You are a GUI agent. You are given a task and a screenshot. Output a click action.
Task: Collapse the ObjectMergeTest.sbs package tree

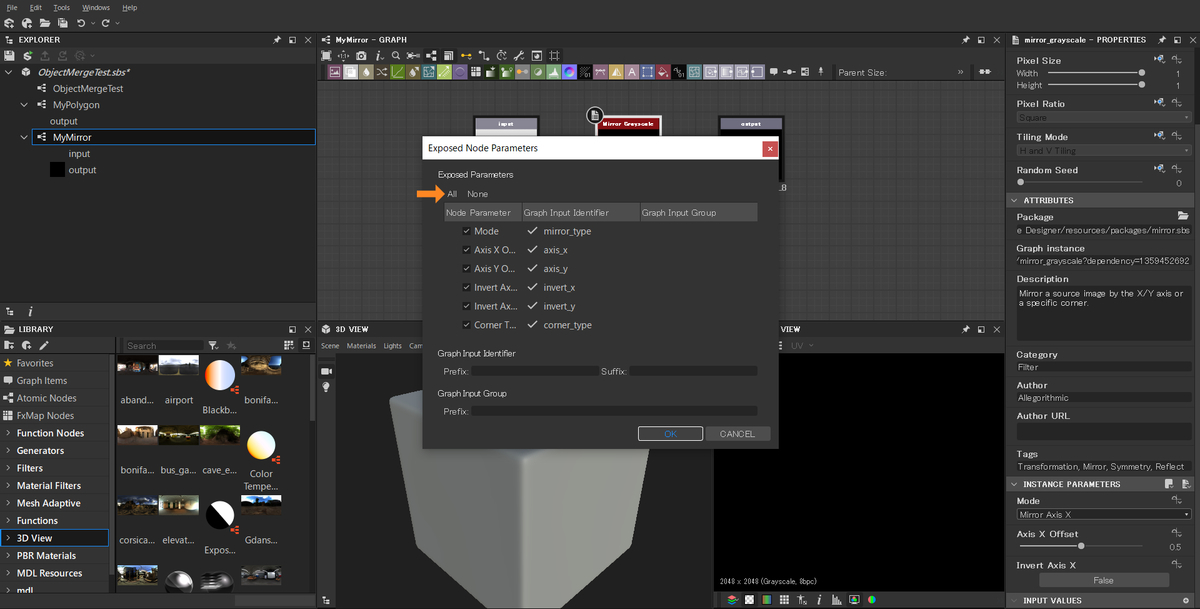click(9, 72)
